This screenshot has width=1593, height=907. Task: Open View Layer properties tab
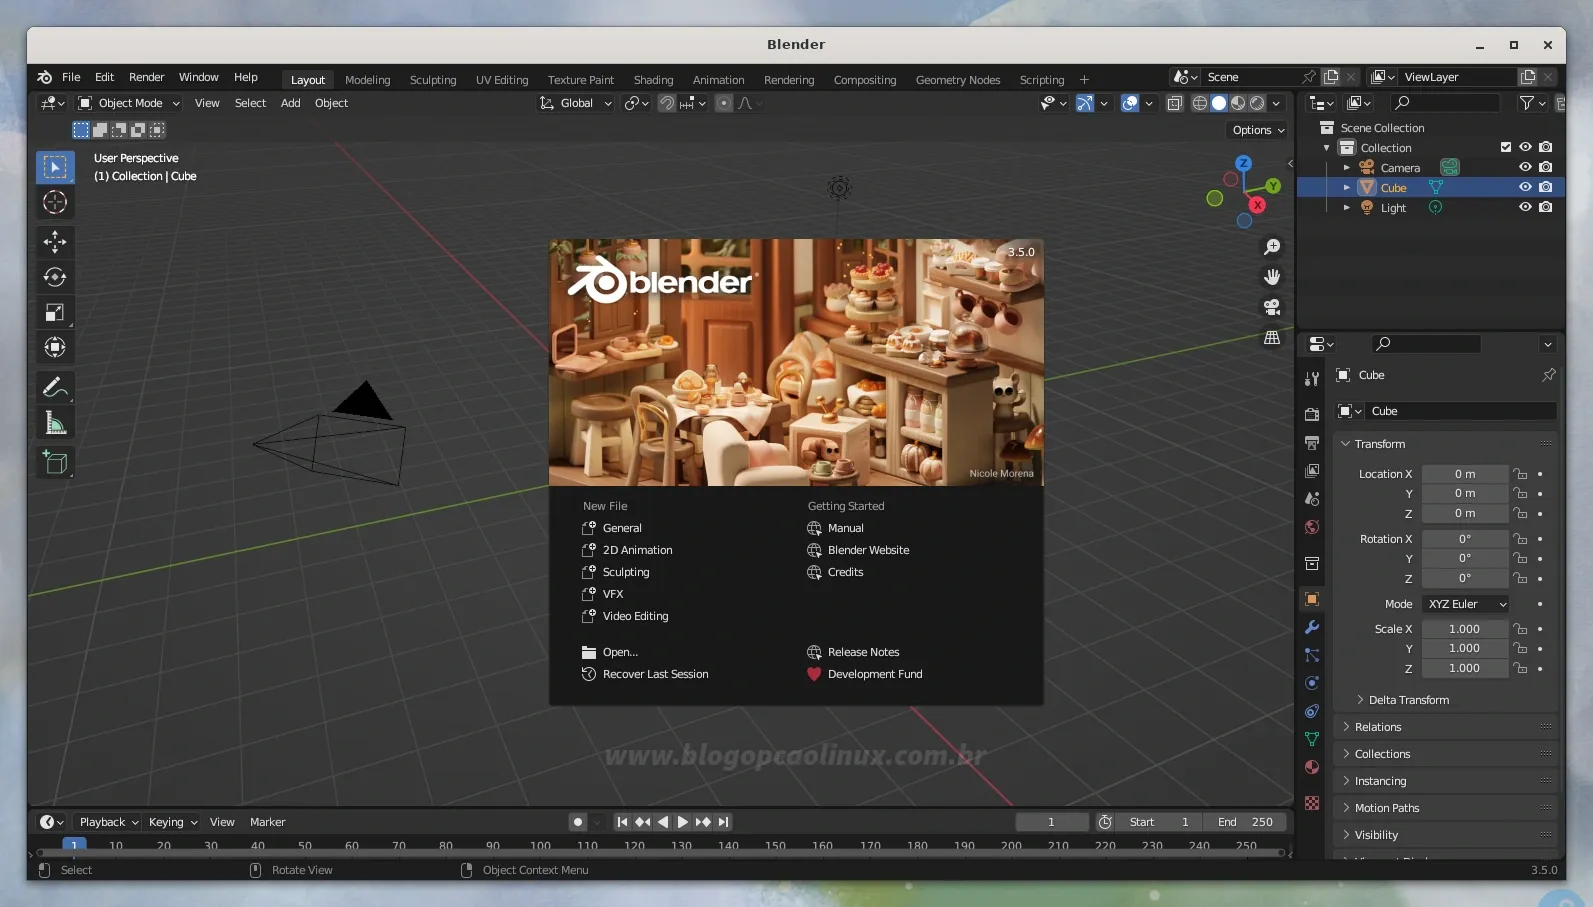coord(1312,470)
